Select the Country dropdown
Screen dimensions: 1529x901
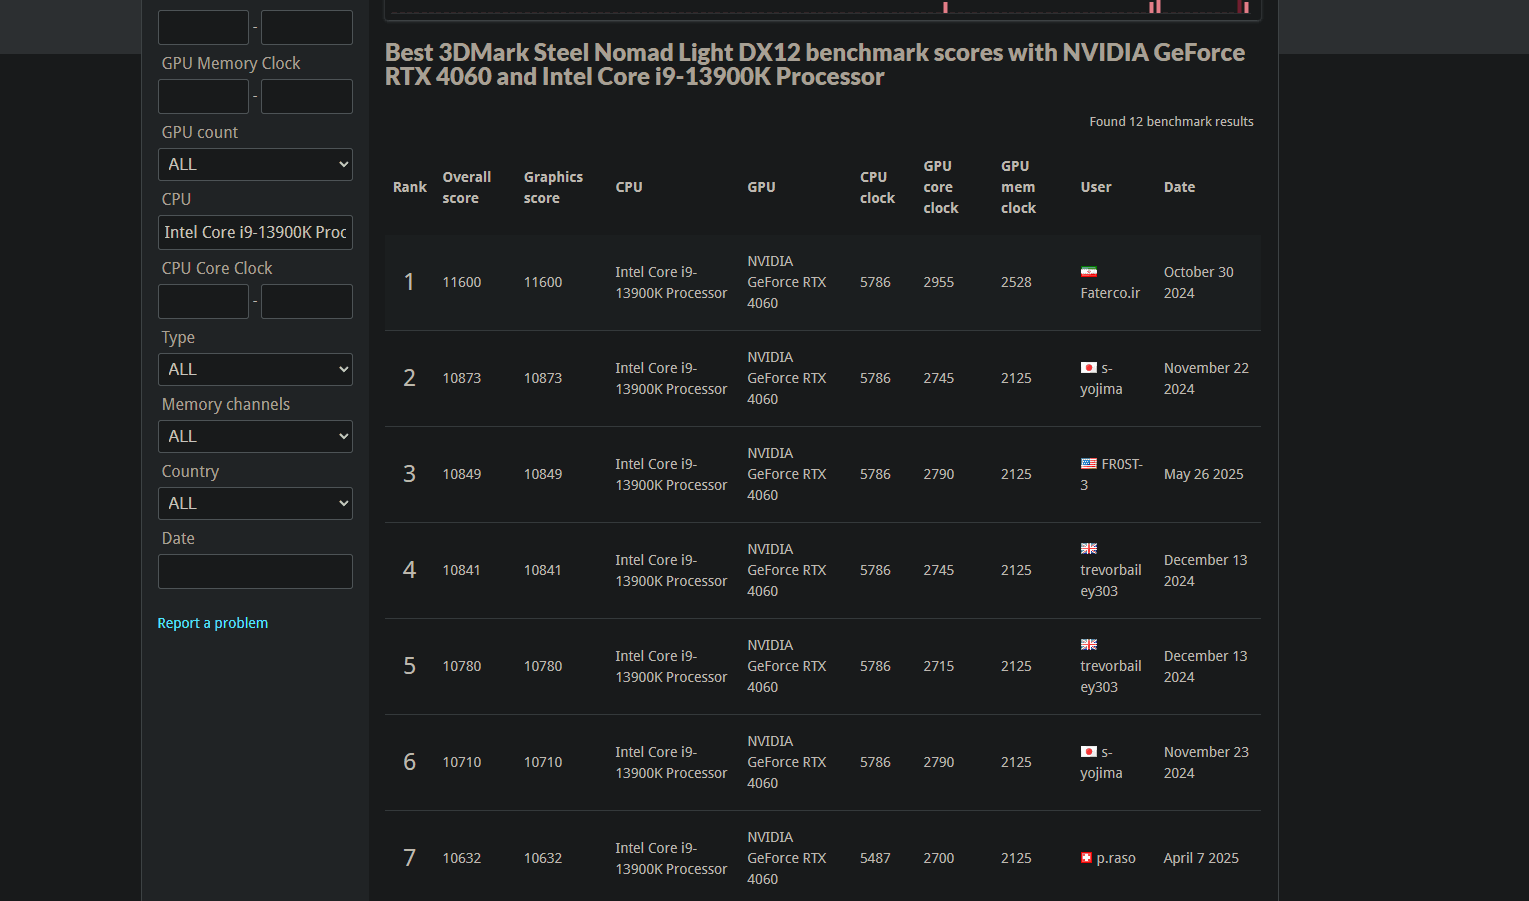[x=255, y=503]
